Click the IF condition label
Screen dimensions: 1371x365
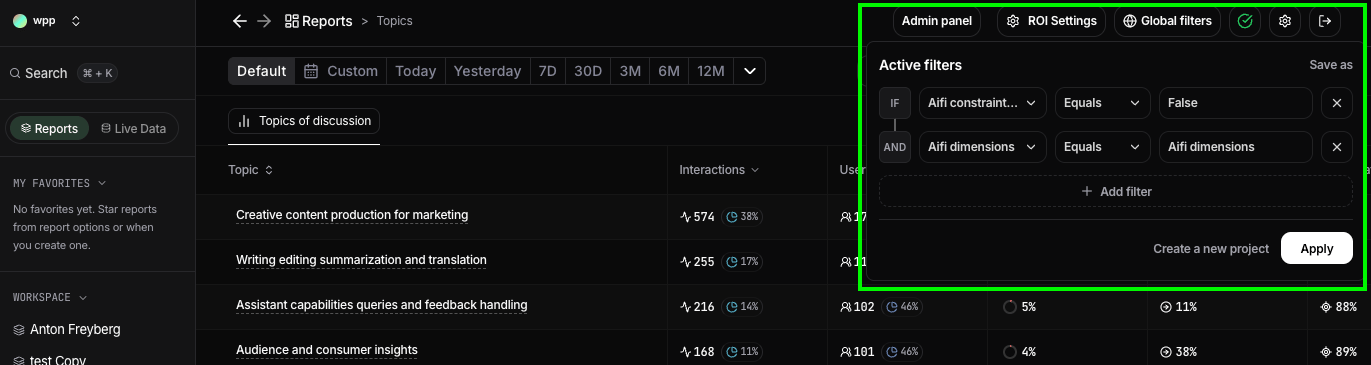click(x=895, y=103)
